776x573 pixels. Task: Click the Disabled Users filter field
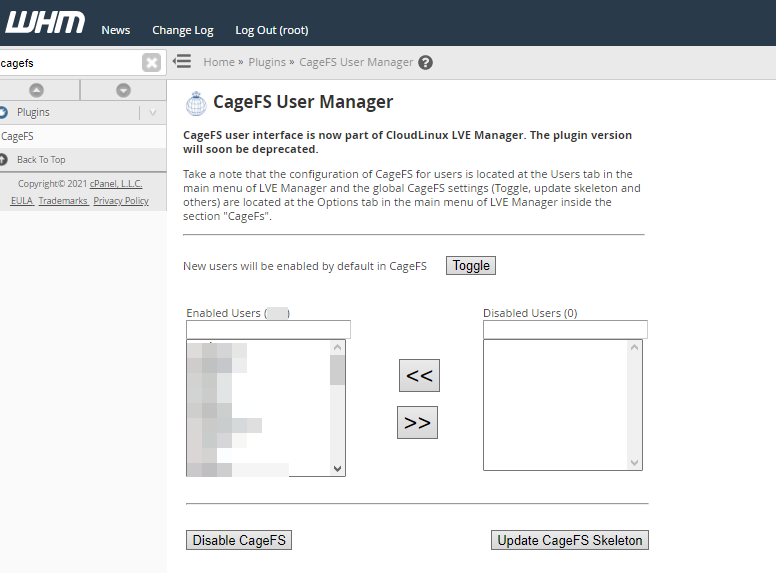tap(565, 330)
